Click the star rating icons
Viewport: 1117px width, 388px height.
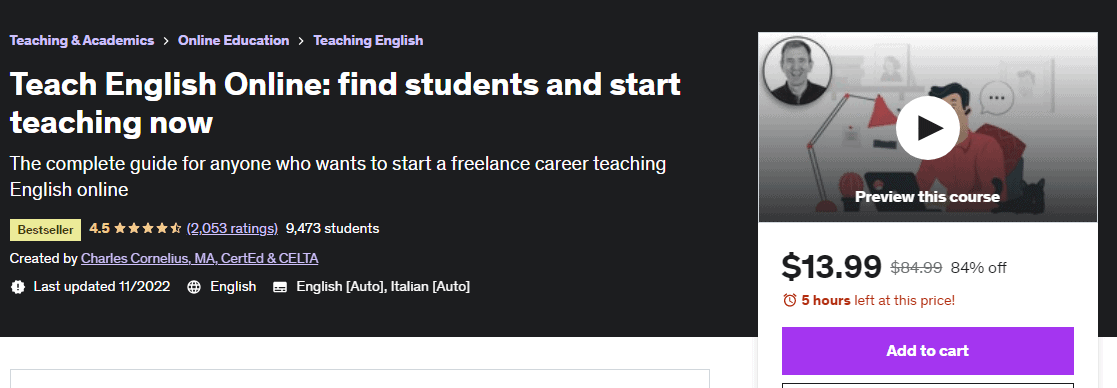point(147,229)
